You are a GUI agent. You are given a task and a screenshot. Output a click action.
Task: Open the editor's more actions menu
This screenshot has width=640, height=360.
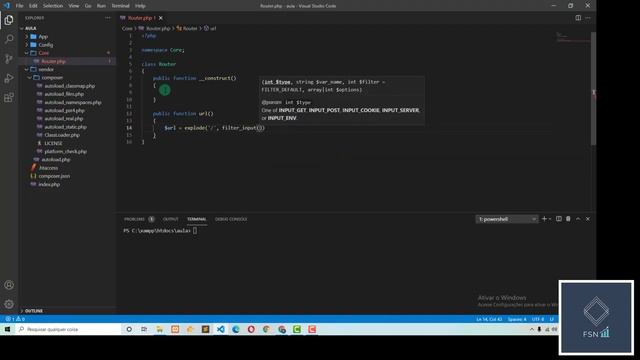pos(588,18)
